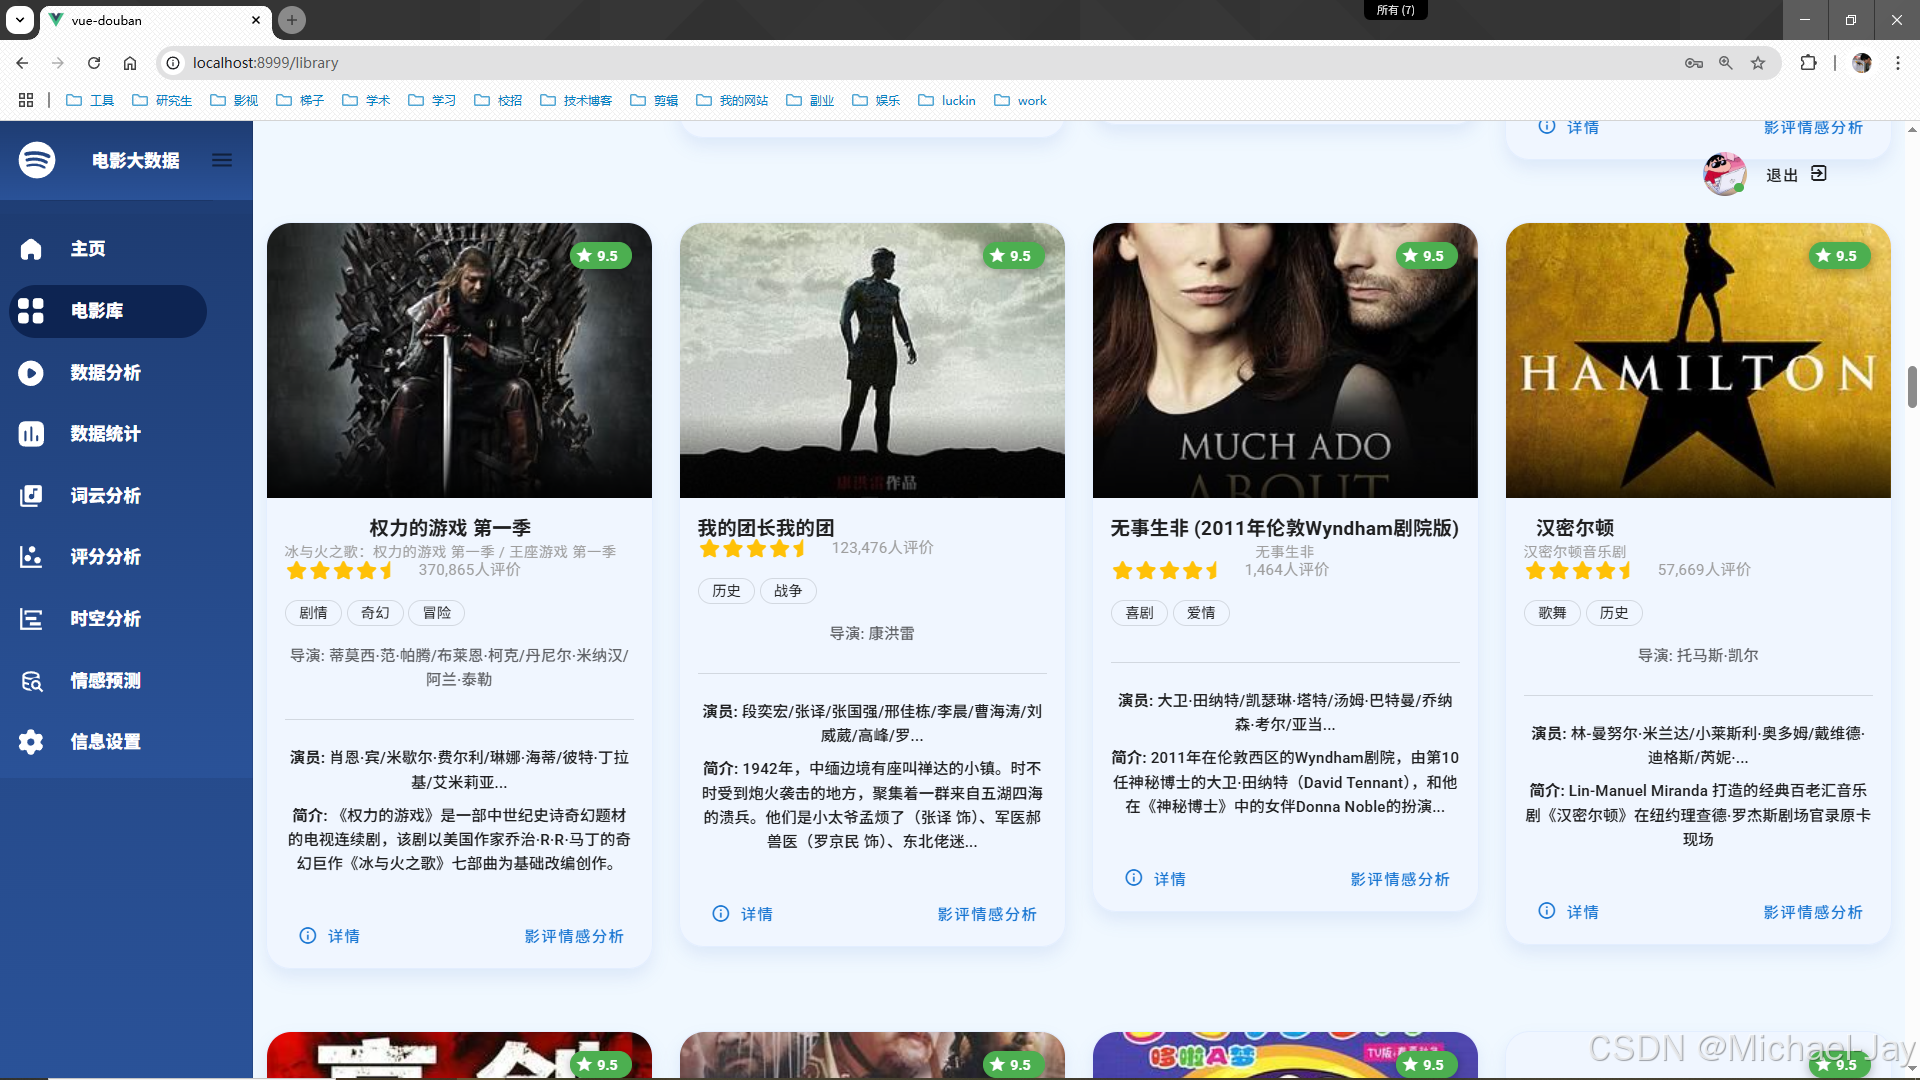Open the 技术博客 bookmark folder

[x=576, y=100]
